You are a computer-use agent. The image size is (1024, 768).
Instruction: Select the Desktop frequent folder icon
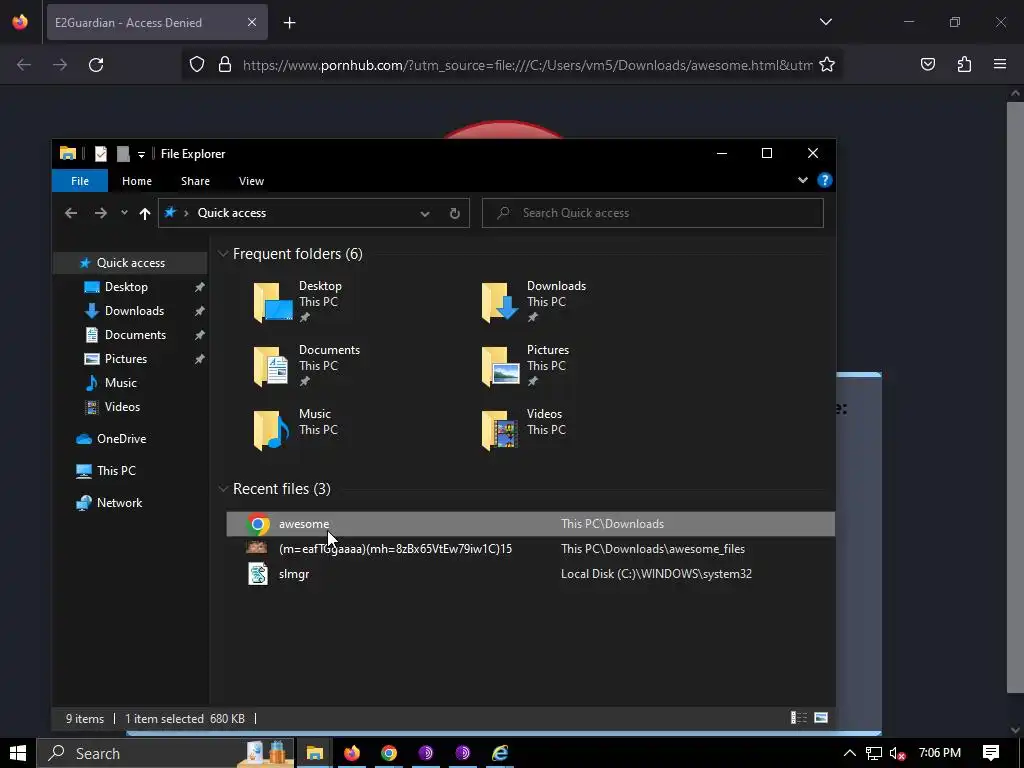(x=273, y=302)
